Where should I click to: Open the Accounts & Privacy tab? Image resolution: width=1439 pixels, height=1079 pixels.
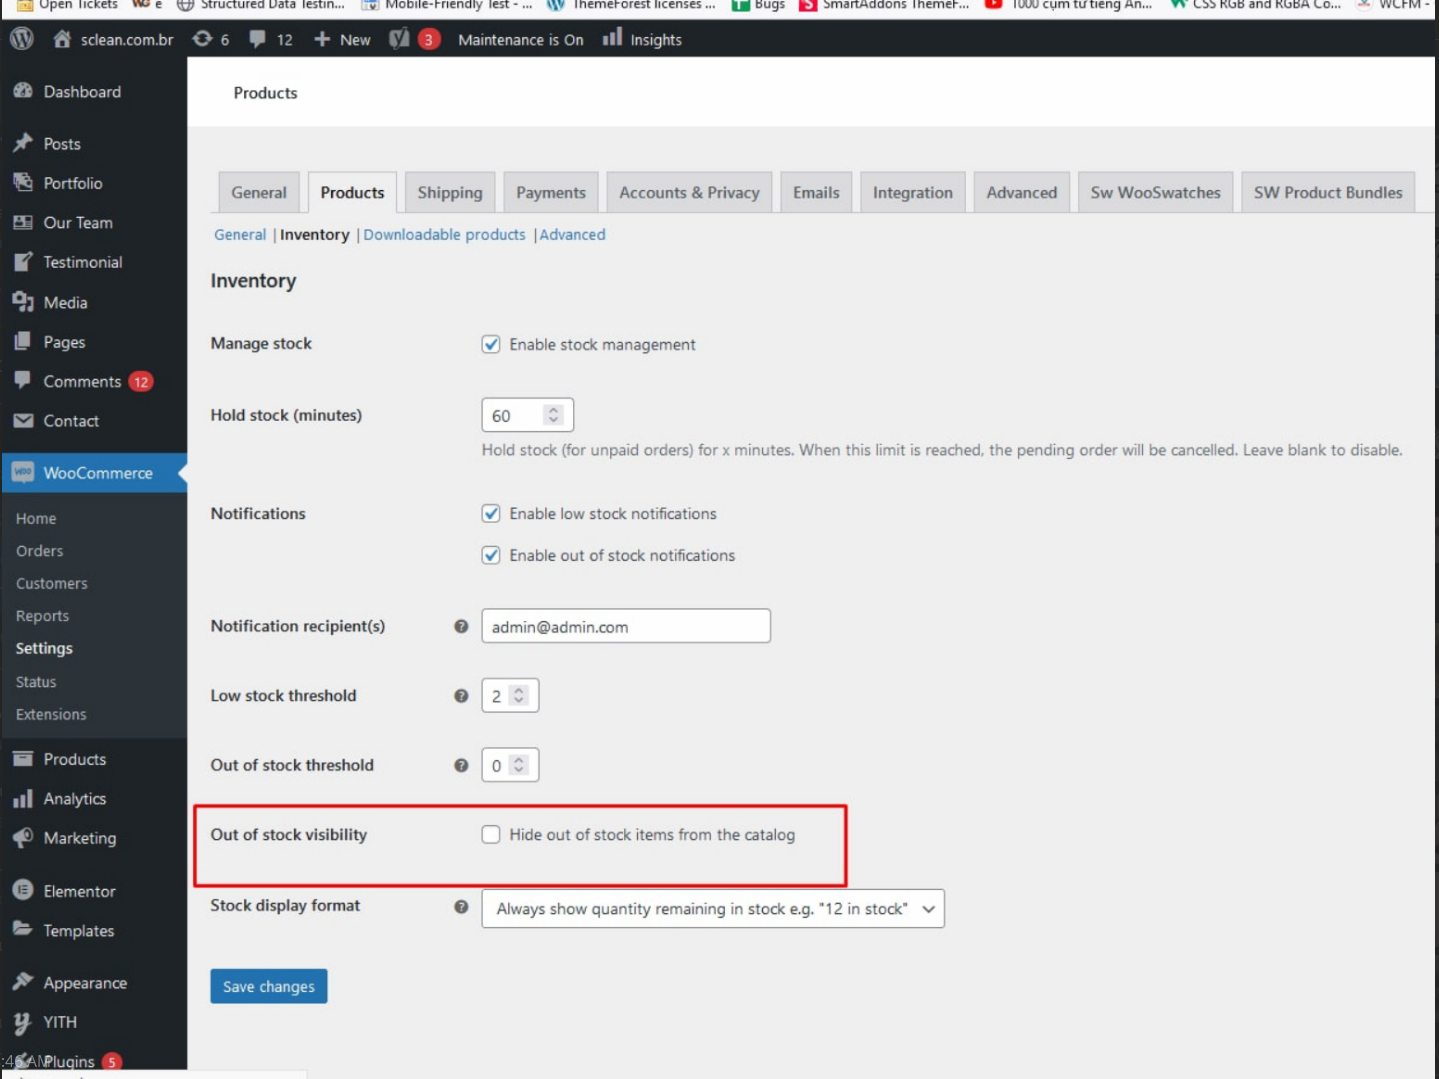[689, 192]
